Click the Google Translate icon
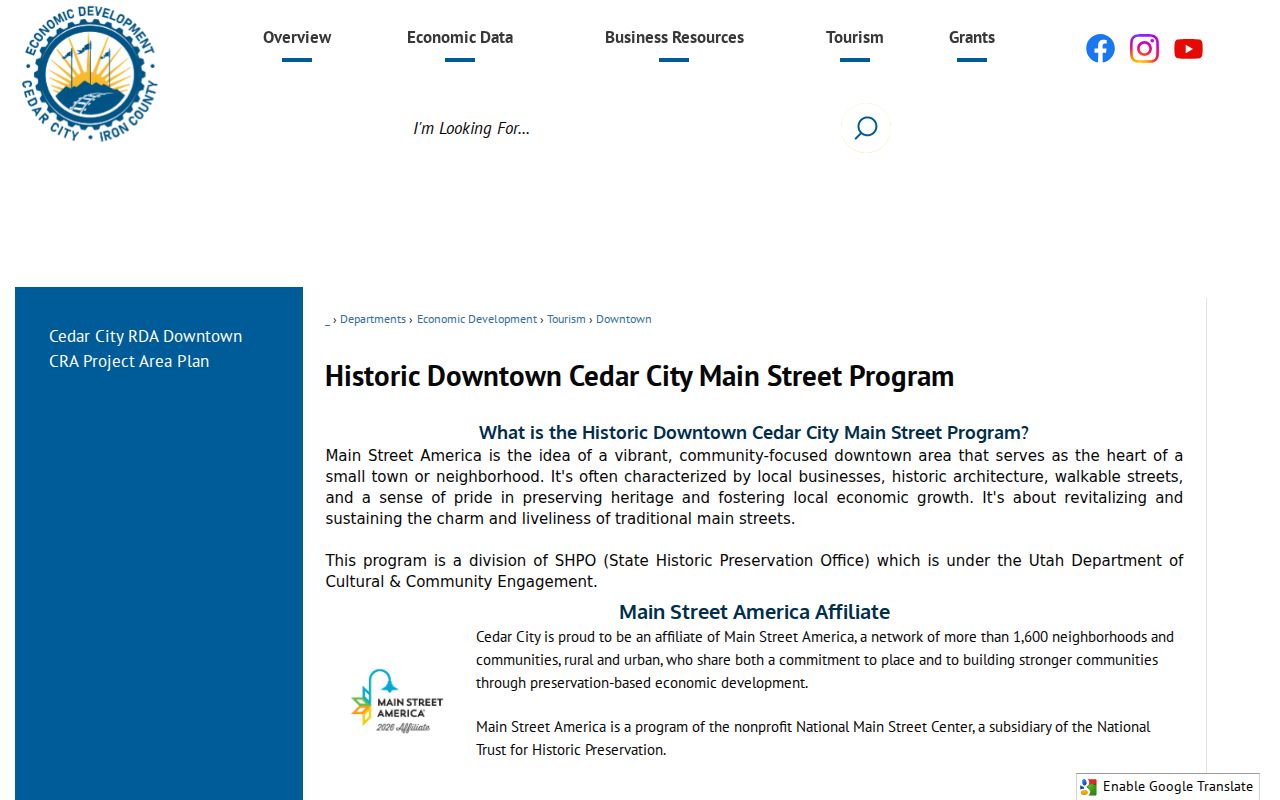Screen dimensions: 1280x800 click(1088, 787)
